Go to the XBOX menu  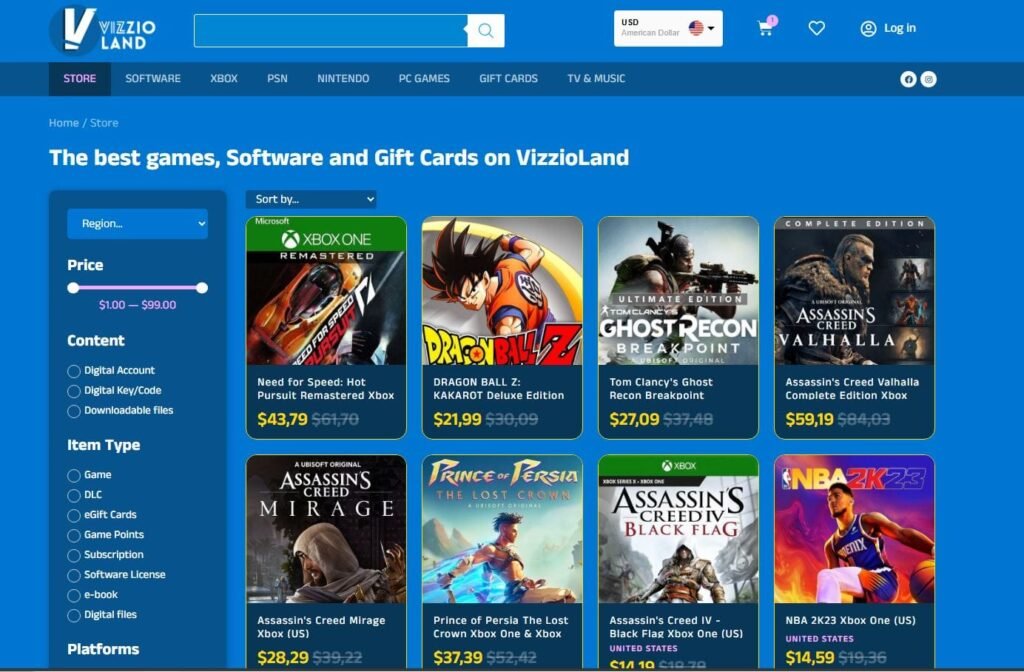(x=224, y=79)
